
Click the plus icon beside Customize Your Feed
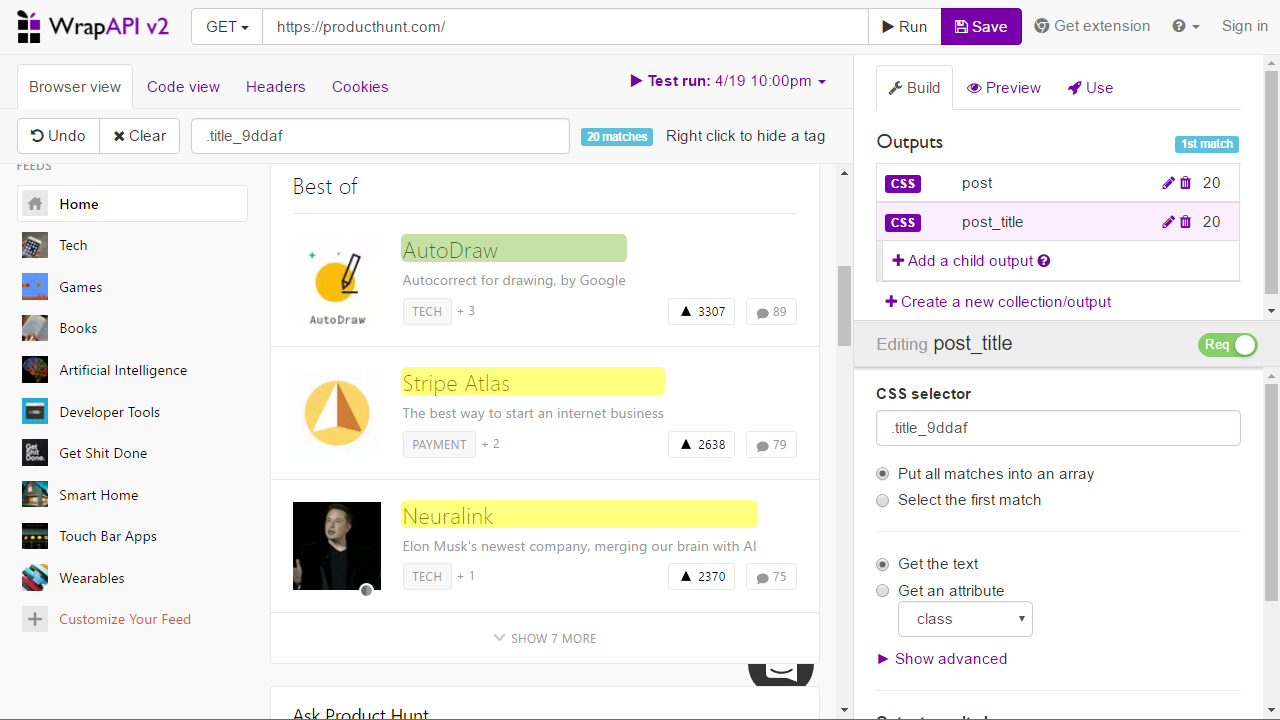(35, 619)
